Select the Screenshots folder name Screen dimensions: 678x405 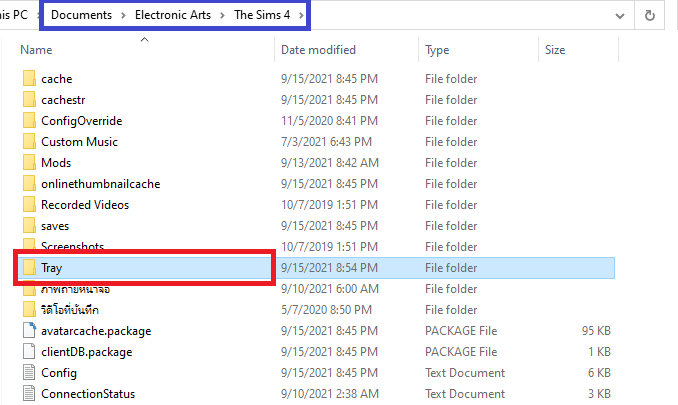[73, 246]
